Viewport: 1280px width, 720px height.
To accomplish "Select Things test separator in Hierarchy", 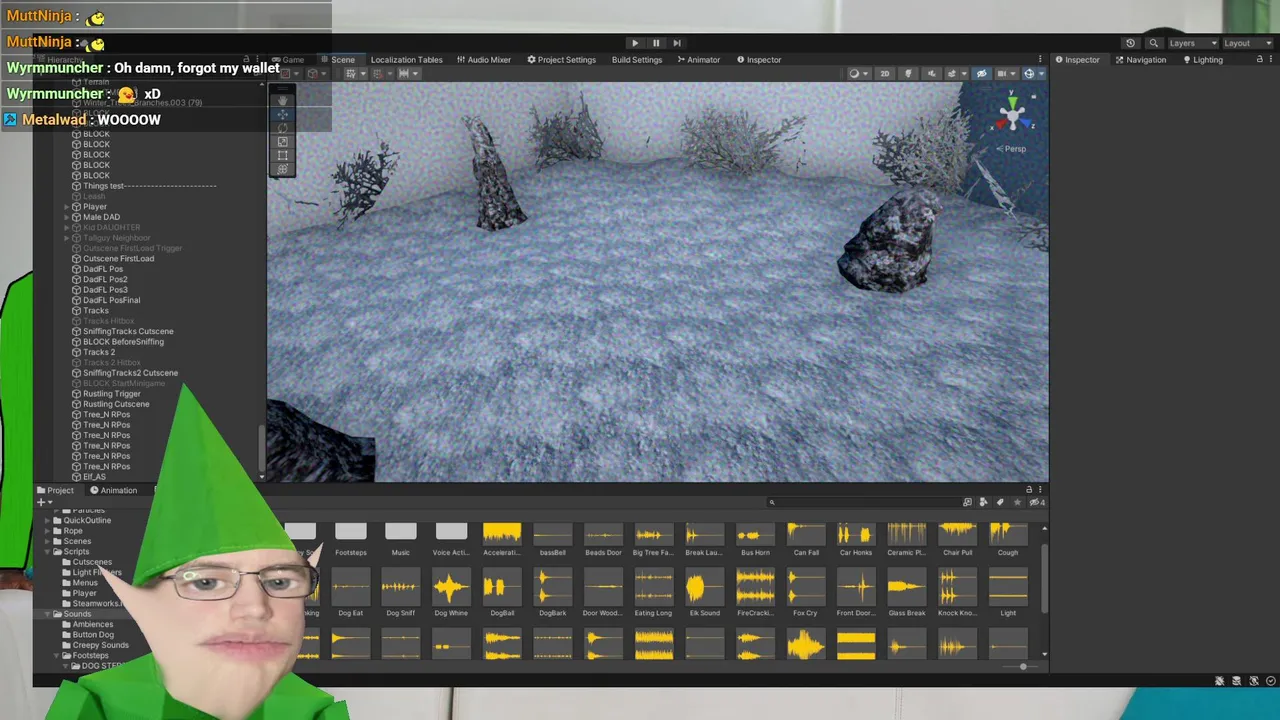I will (149, 186).
